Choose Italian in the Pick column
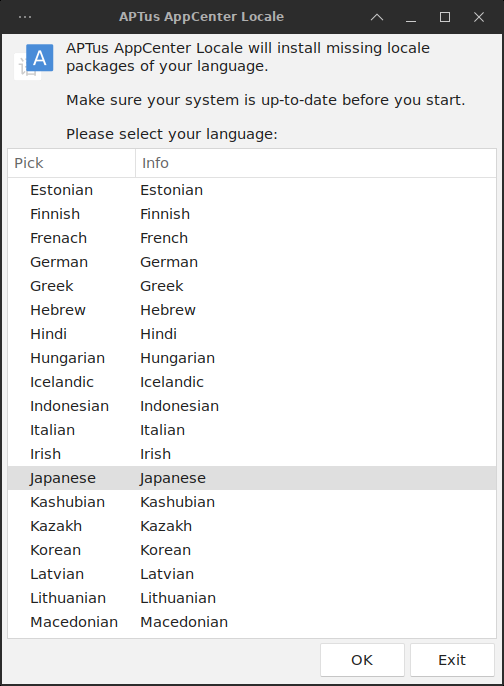Screen dimensions: 504x686 (52, 430)
